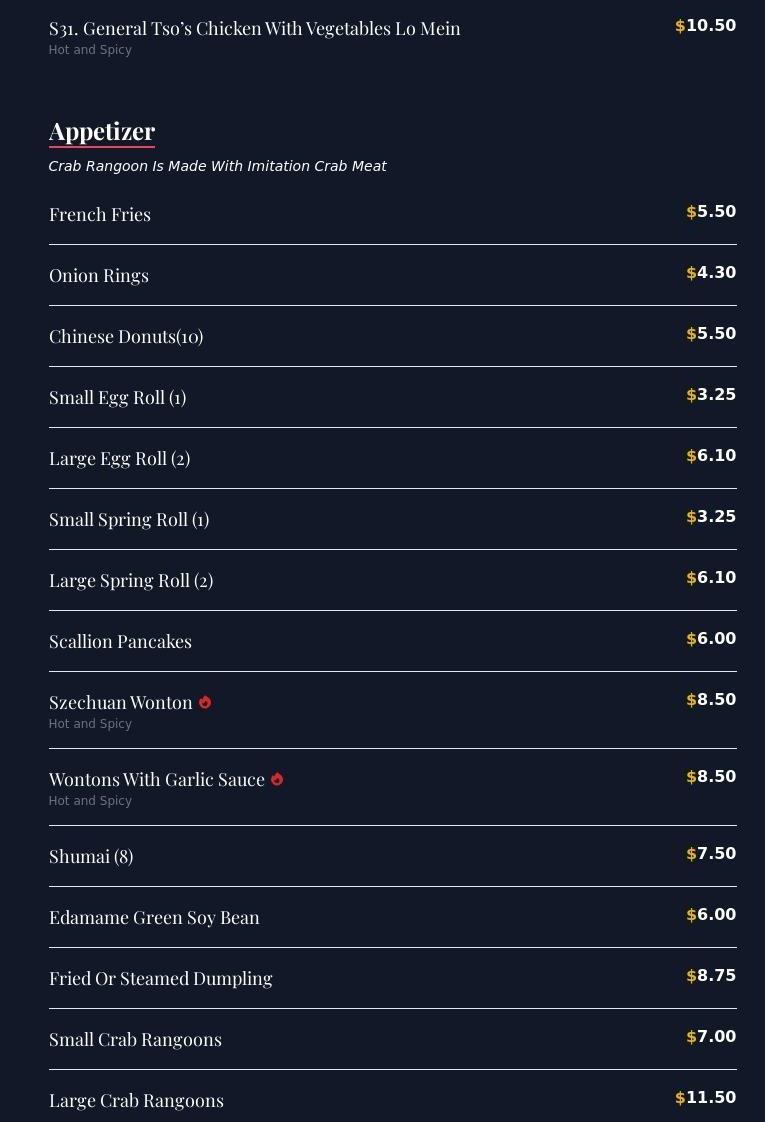Pick Large Crab Rangoons
Screen dimensions: 765x1122
tap(136, 1101)
